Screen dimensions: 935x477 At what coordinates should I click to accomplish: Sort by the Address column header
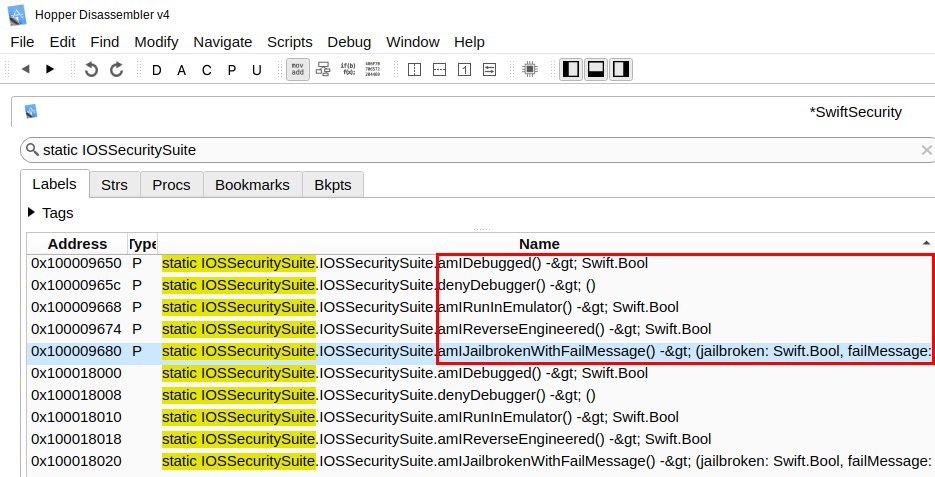tap(78, 244)
